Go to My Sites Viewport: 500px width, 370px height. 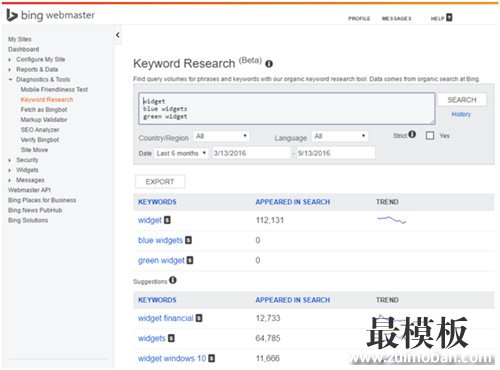click(x=20, y=39)
